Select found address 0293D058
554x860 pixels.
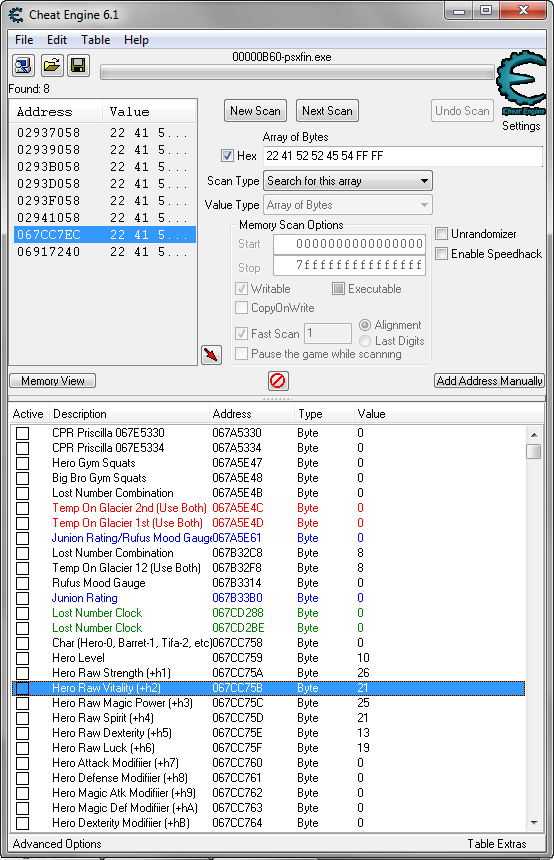coord(104,184)
